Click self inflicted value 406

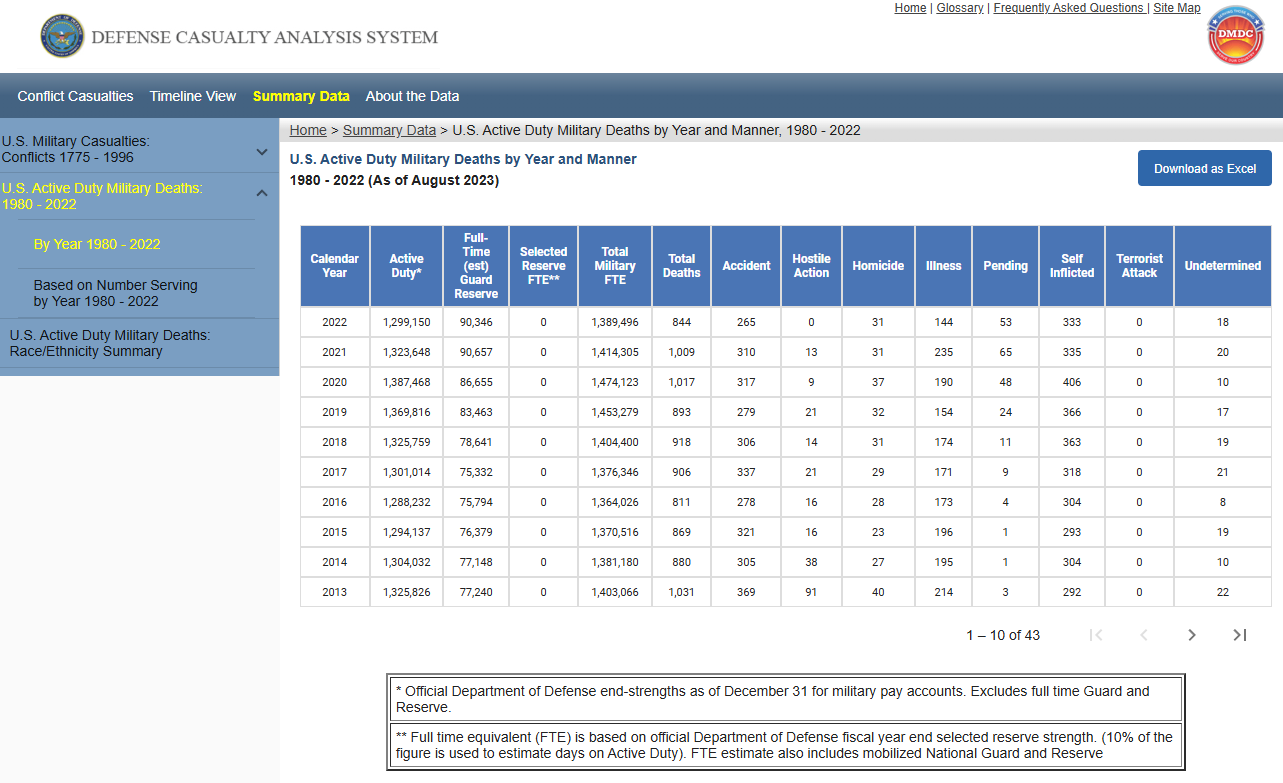1072,382
